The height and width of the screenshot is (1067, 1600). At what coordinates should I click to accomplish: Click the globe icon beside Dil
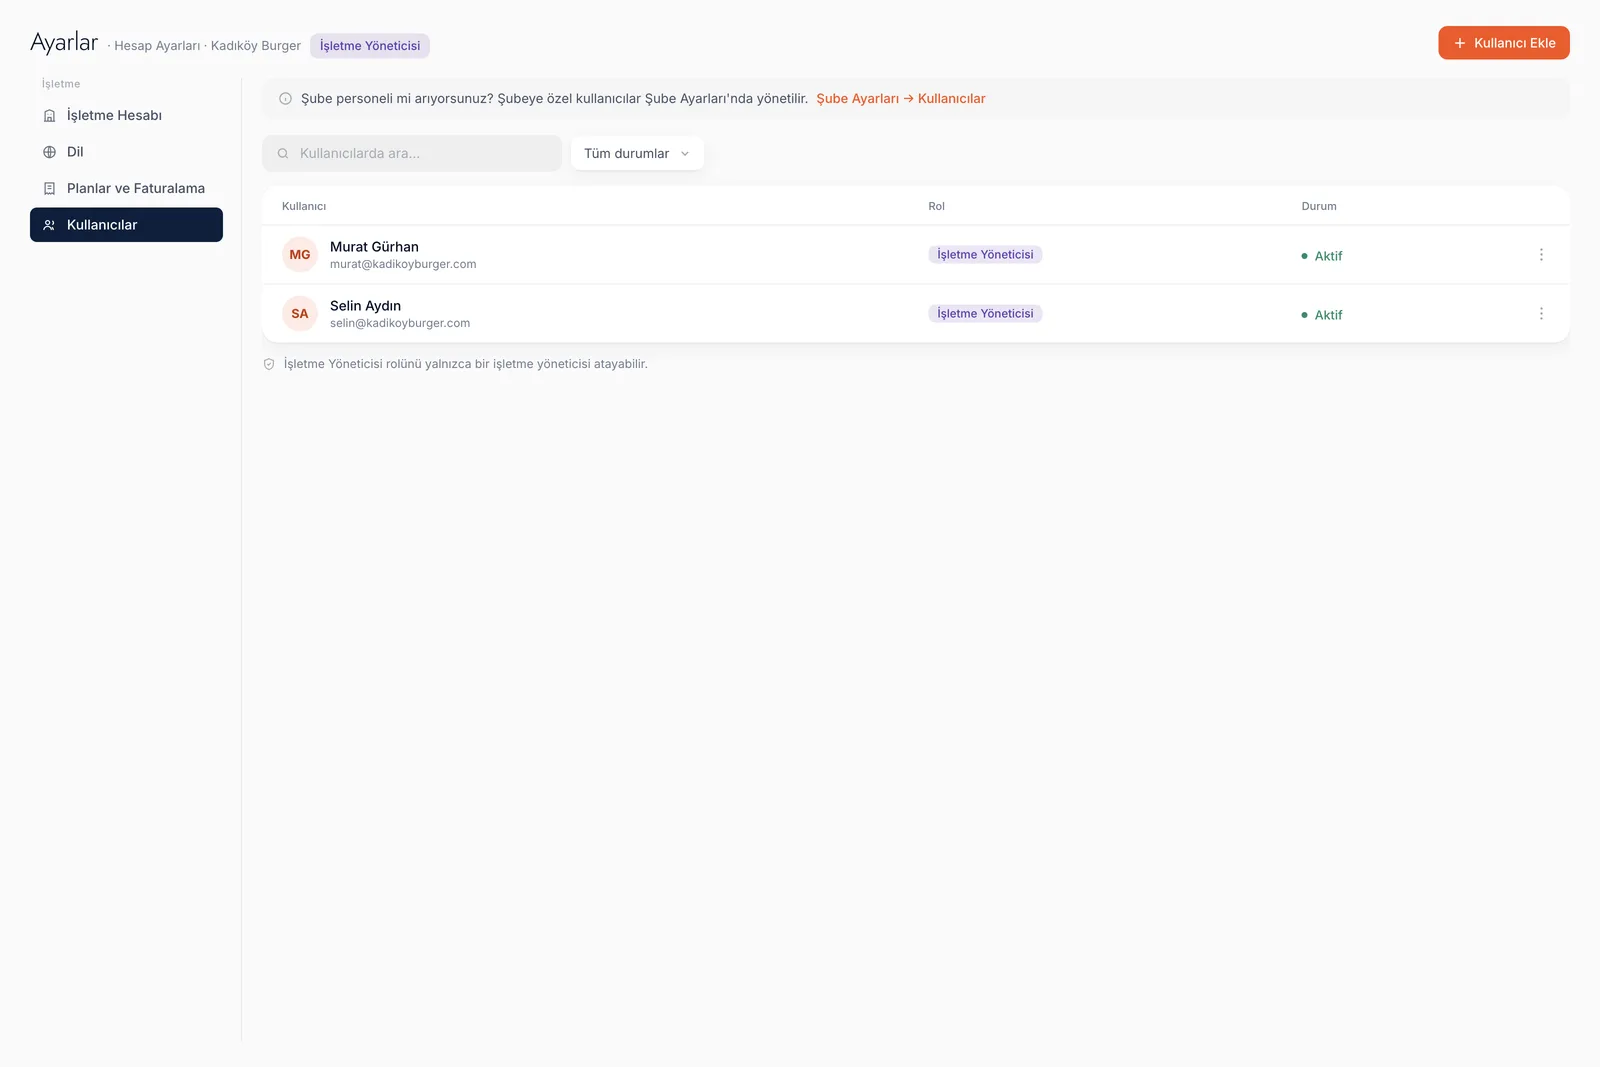pos(49,152)
